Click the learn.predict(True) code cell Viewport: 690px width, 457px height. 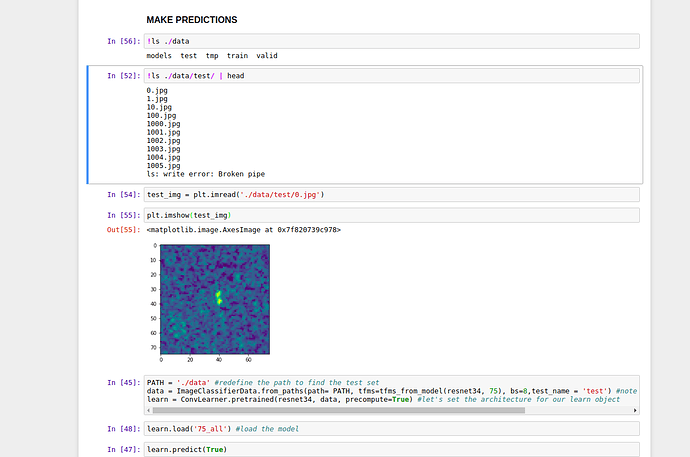(392, 450)
